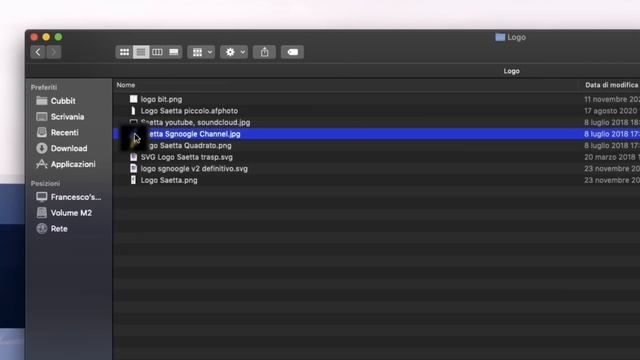Click the logo bit.png file icon
The width and height of the screenshot is (640, 360).
[x=133, y=99]
